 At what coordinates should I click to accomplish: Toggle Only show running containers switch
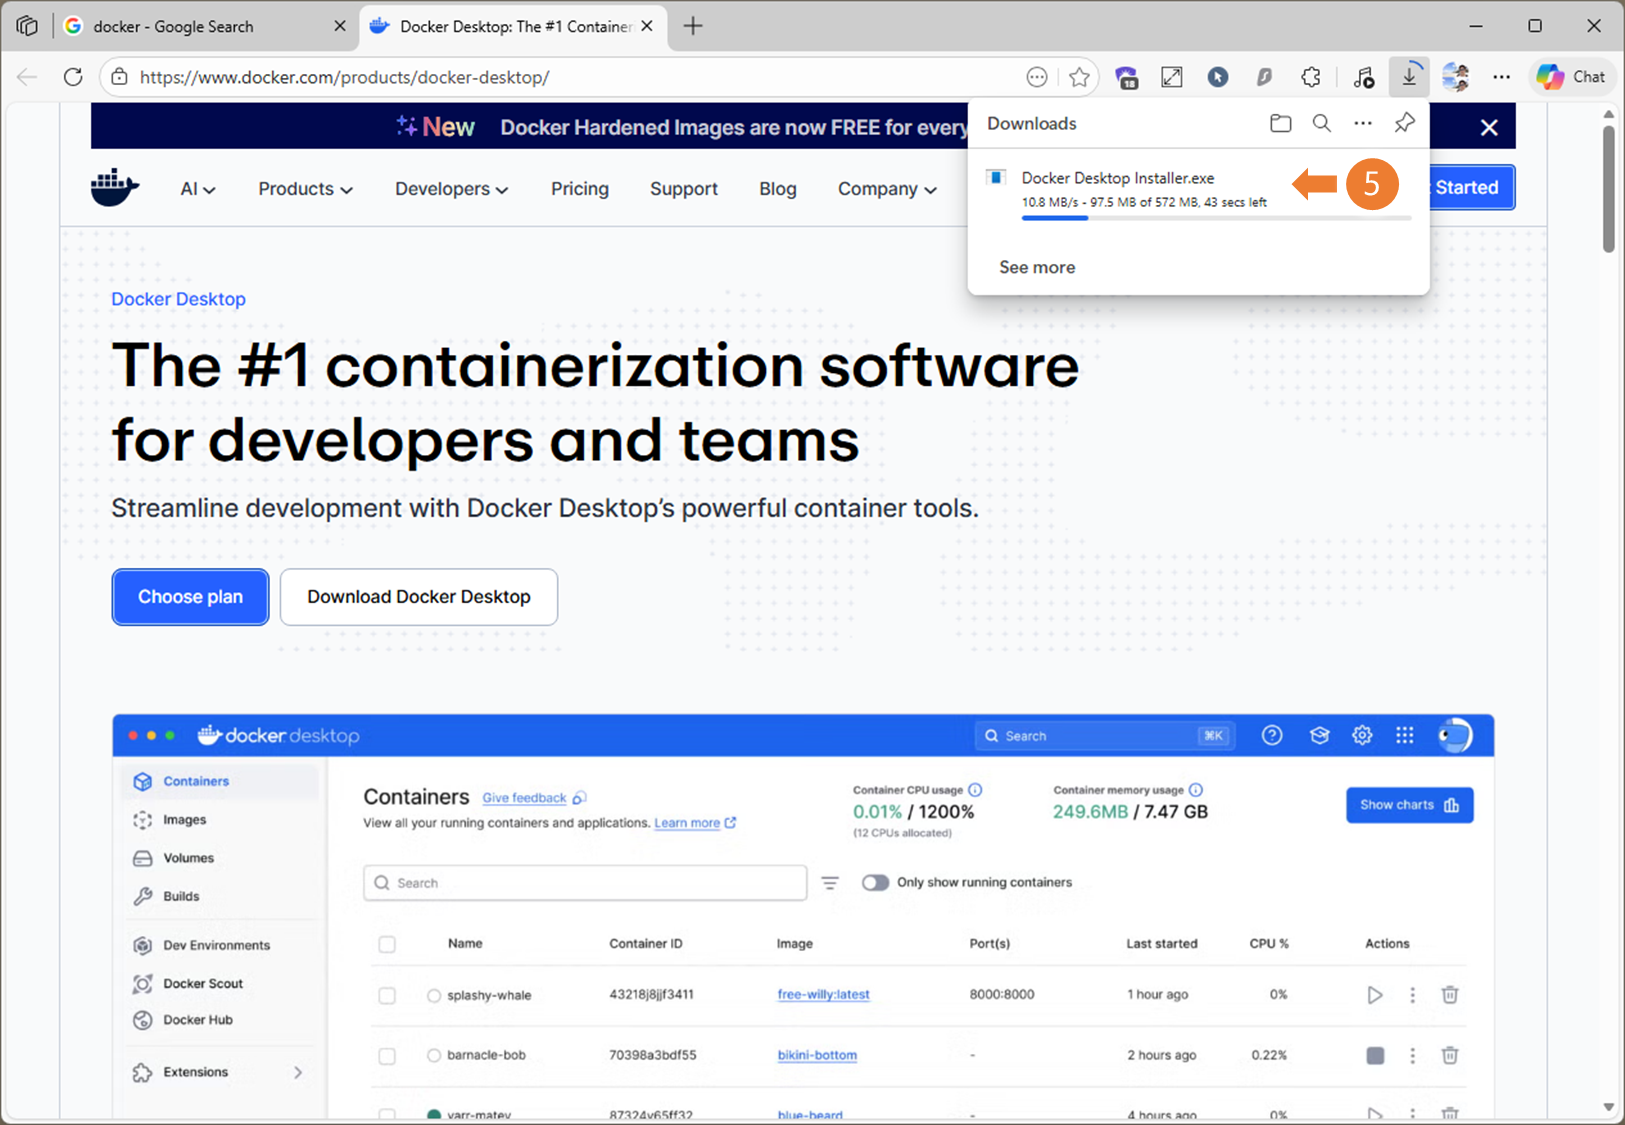point(875,883)
